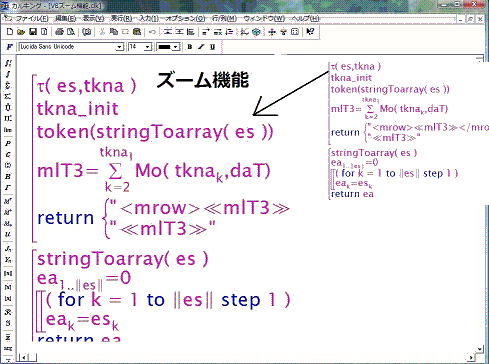This screenshot has height=364, width=489.
Task: Click the vertical scrollbar down arrow
Action: tap(479, 349)
